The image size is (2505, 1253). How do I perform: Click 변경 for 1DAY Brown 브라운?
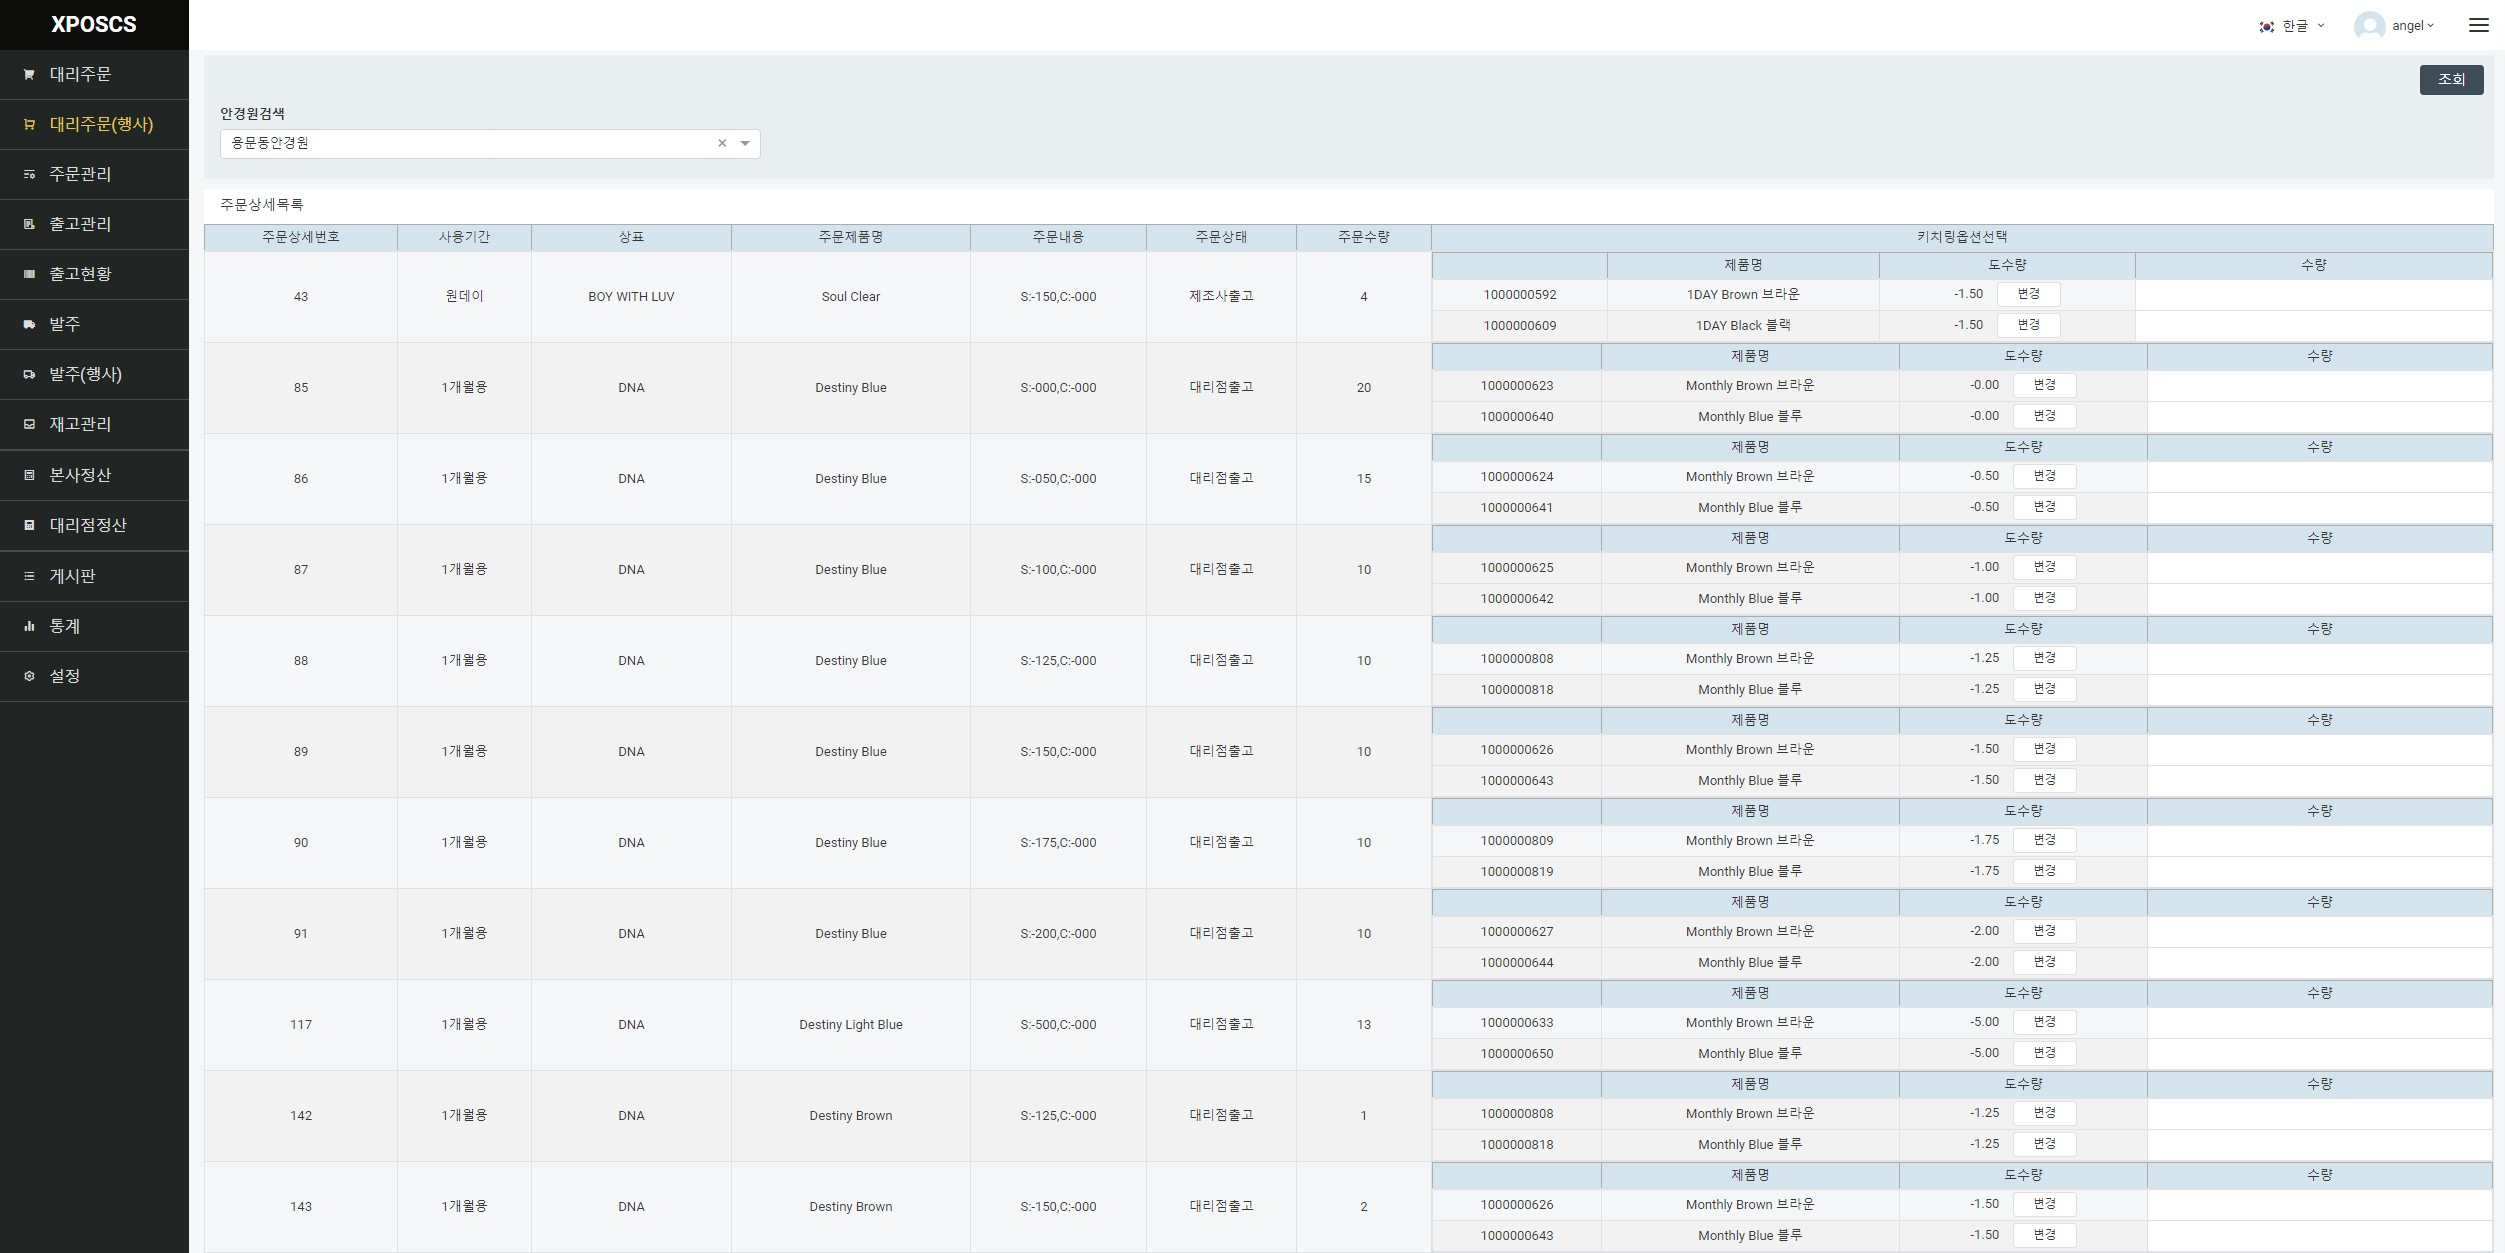point(2028,294)
